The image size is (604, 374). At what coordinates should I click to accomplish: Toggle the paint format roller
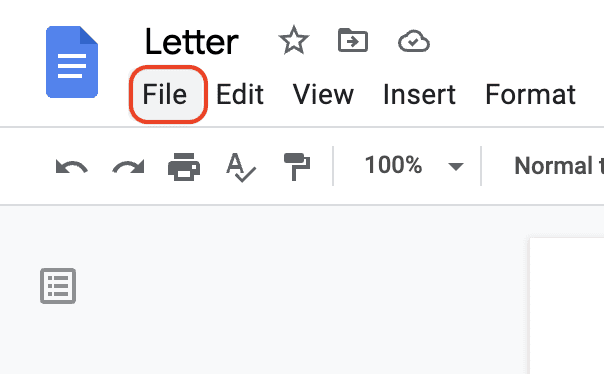297,167
